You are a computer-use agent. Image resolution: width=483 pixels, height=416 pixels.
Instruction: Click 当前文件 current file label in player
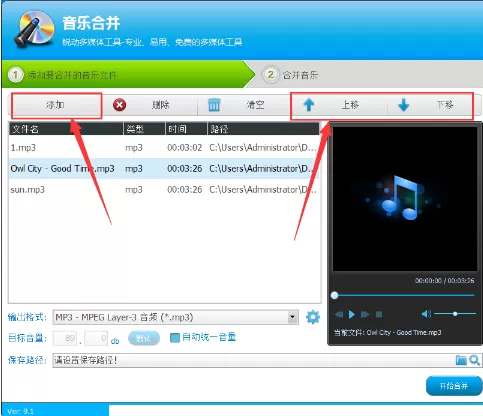pos(388,333)
